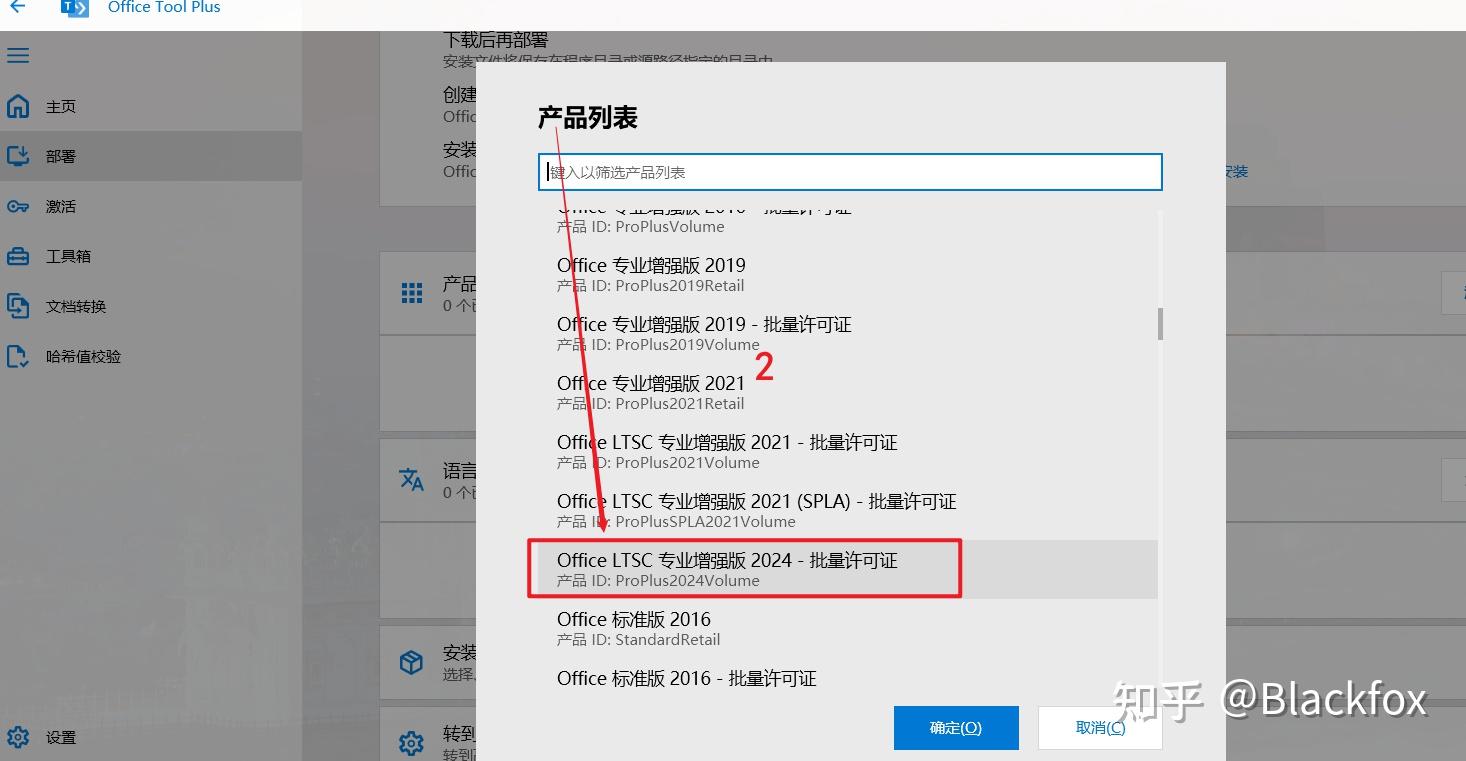Select Office 标准版 2016 retail entry
The image size is (1466, 761).
(847, 628)
